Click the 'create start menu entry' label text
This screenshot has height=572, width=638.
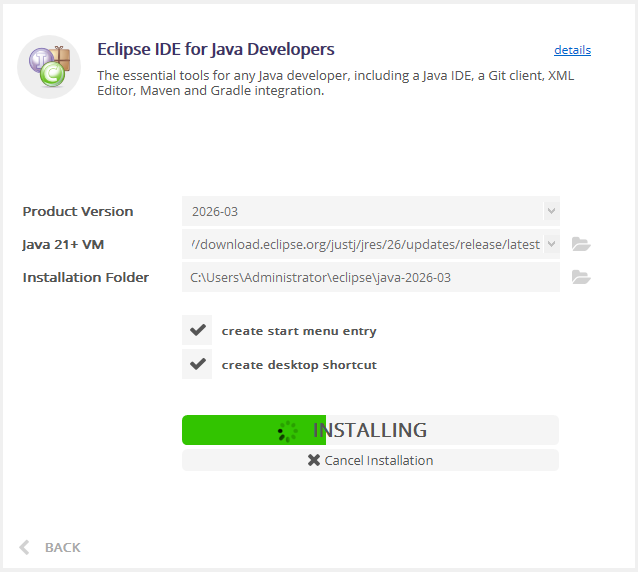click(x=299, y=331)
